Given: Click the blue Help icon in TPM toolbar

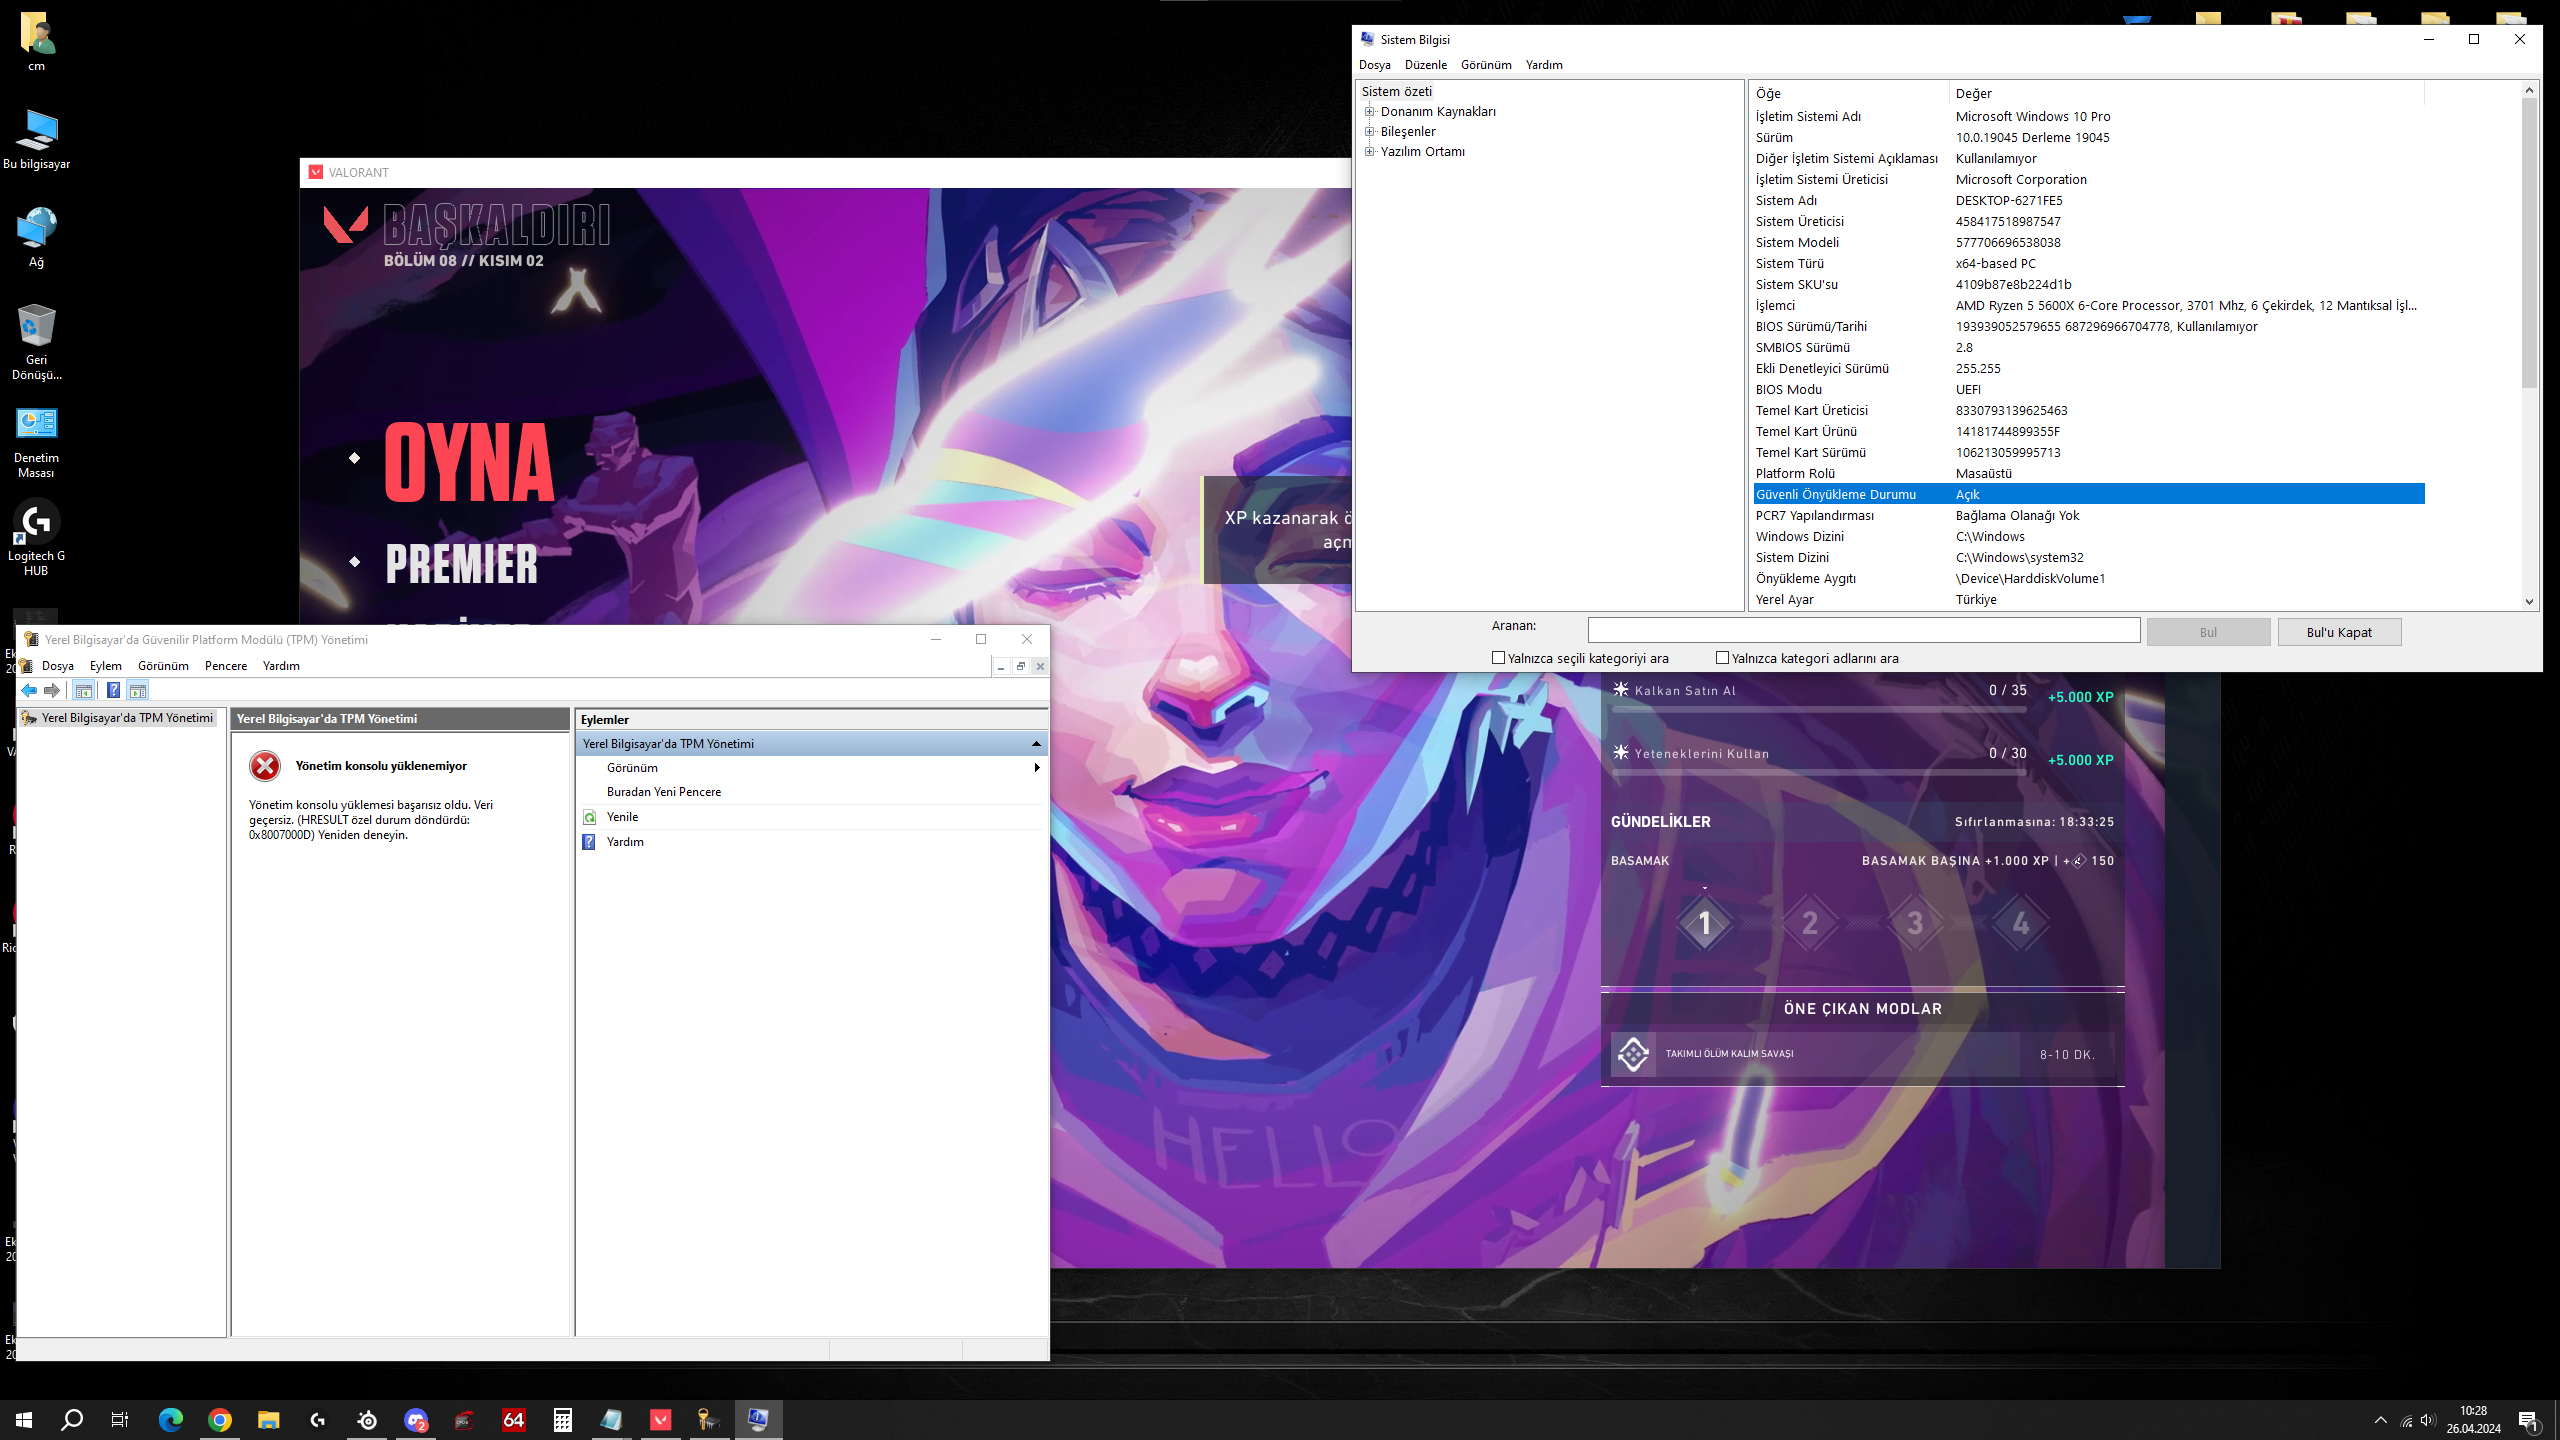Looking at the screenshot, I should 113,690.
